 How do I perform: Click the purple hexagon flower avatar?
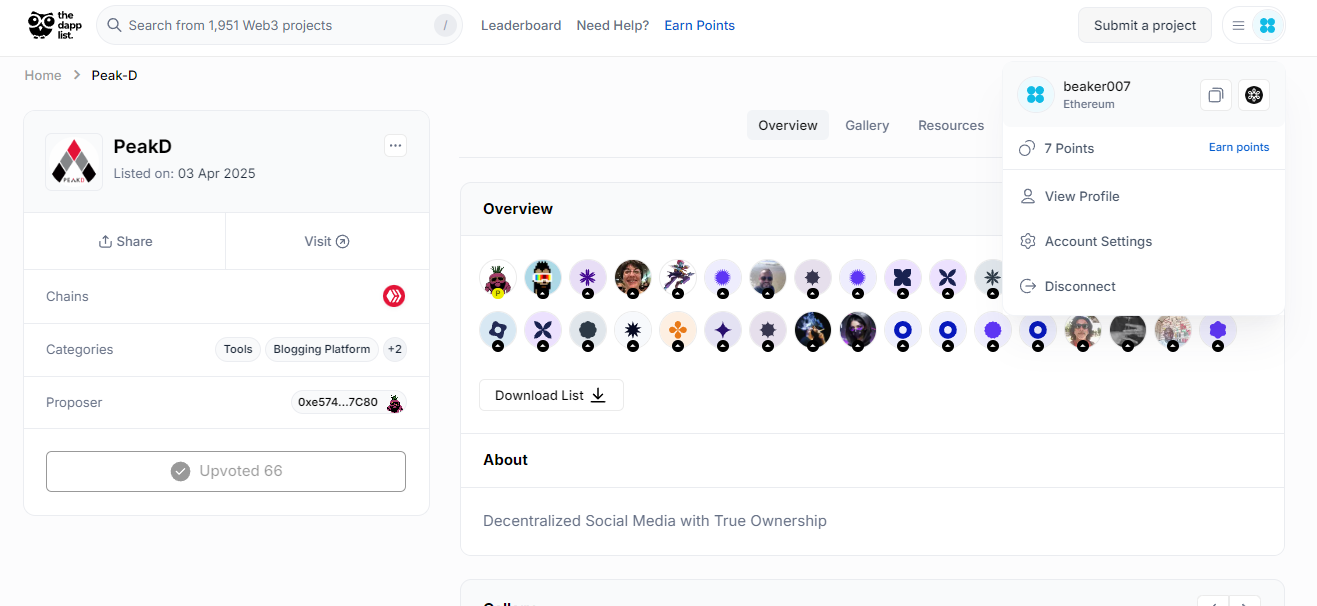click(x=1218, y=330)
